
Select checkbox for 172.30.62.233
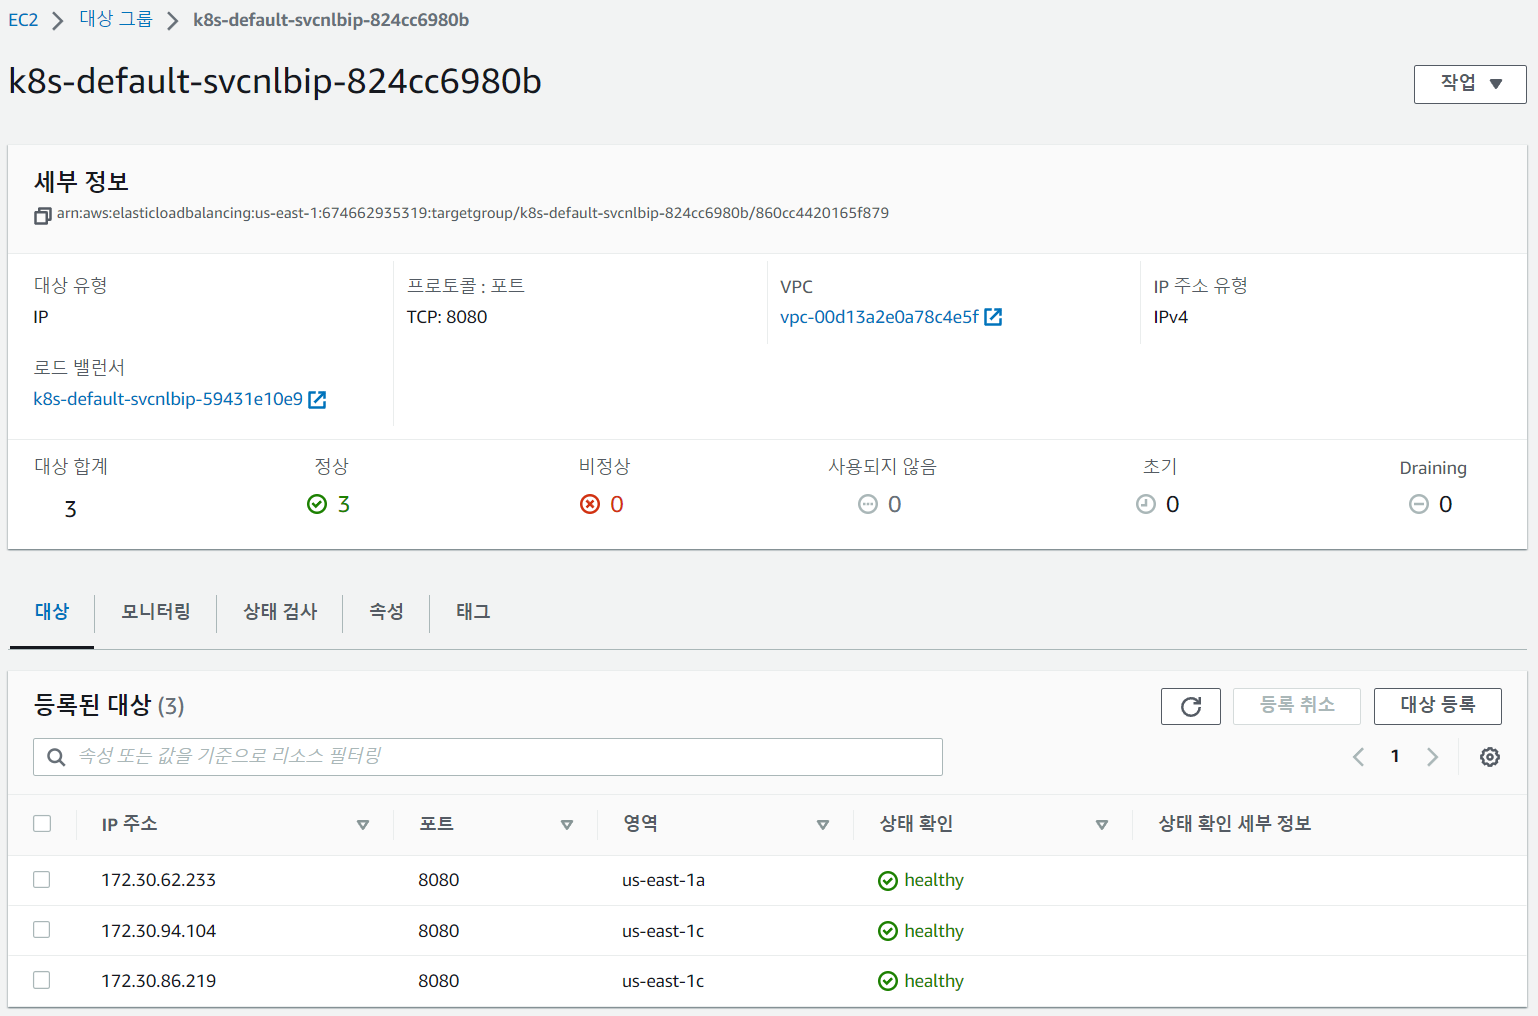pos(41,880)
